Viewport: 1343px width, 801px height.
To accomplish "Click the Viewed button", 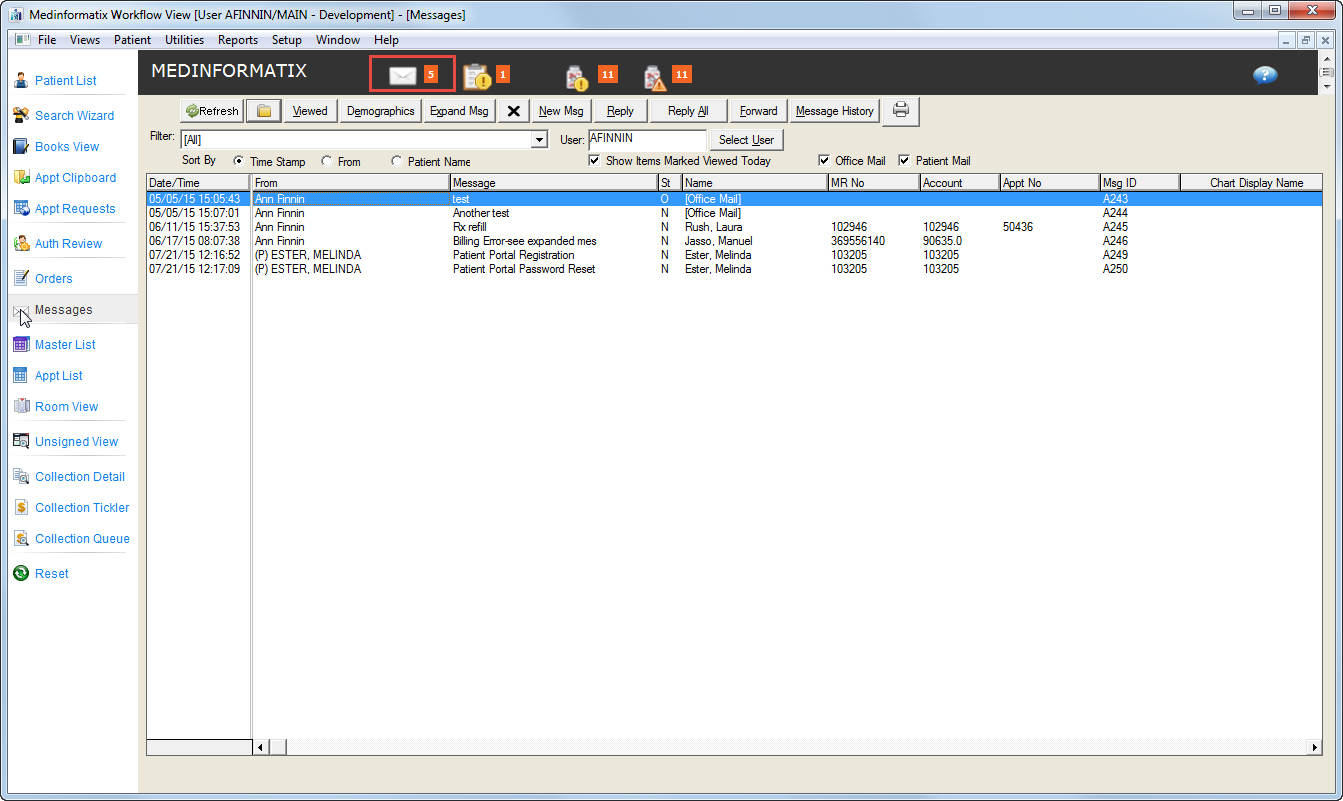I will pos(310,111).
